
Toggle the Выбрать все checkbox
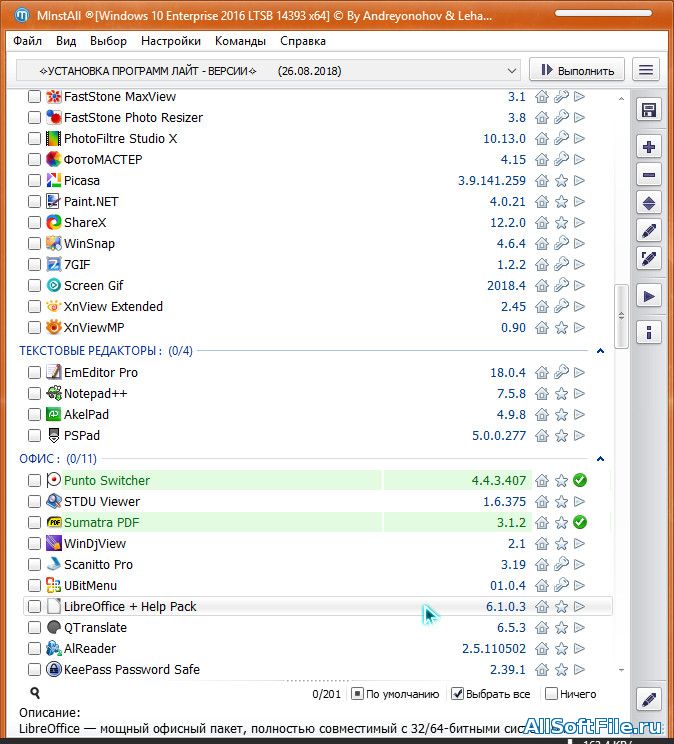pos(457,694)
